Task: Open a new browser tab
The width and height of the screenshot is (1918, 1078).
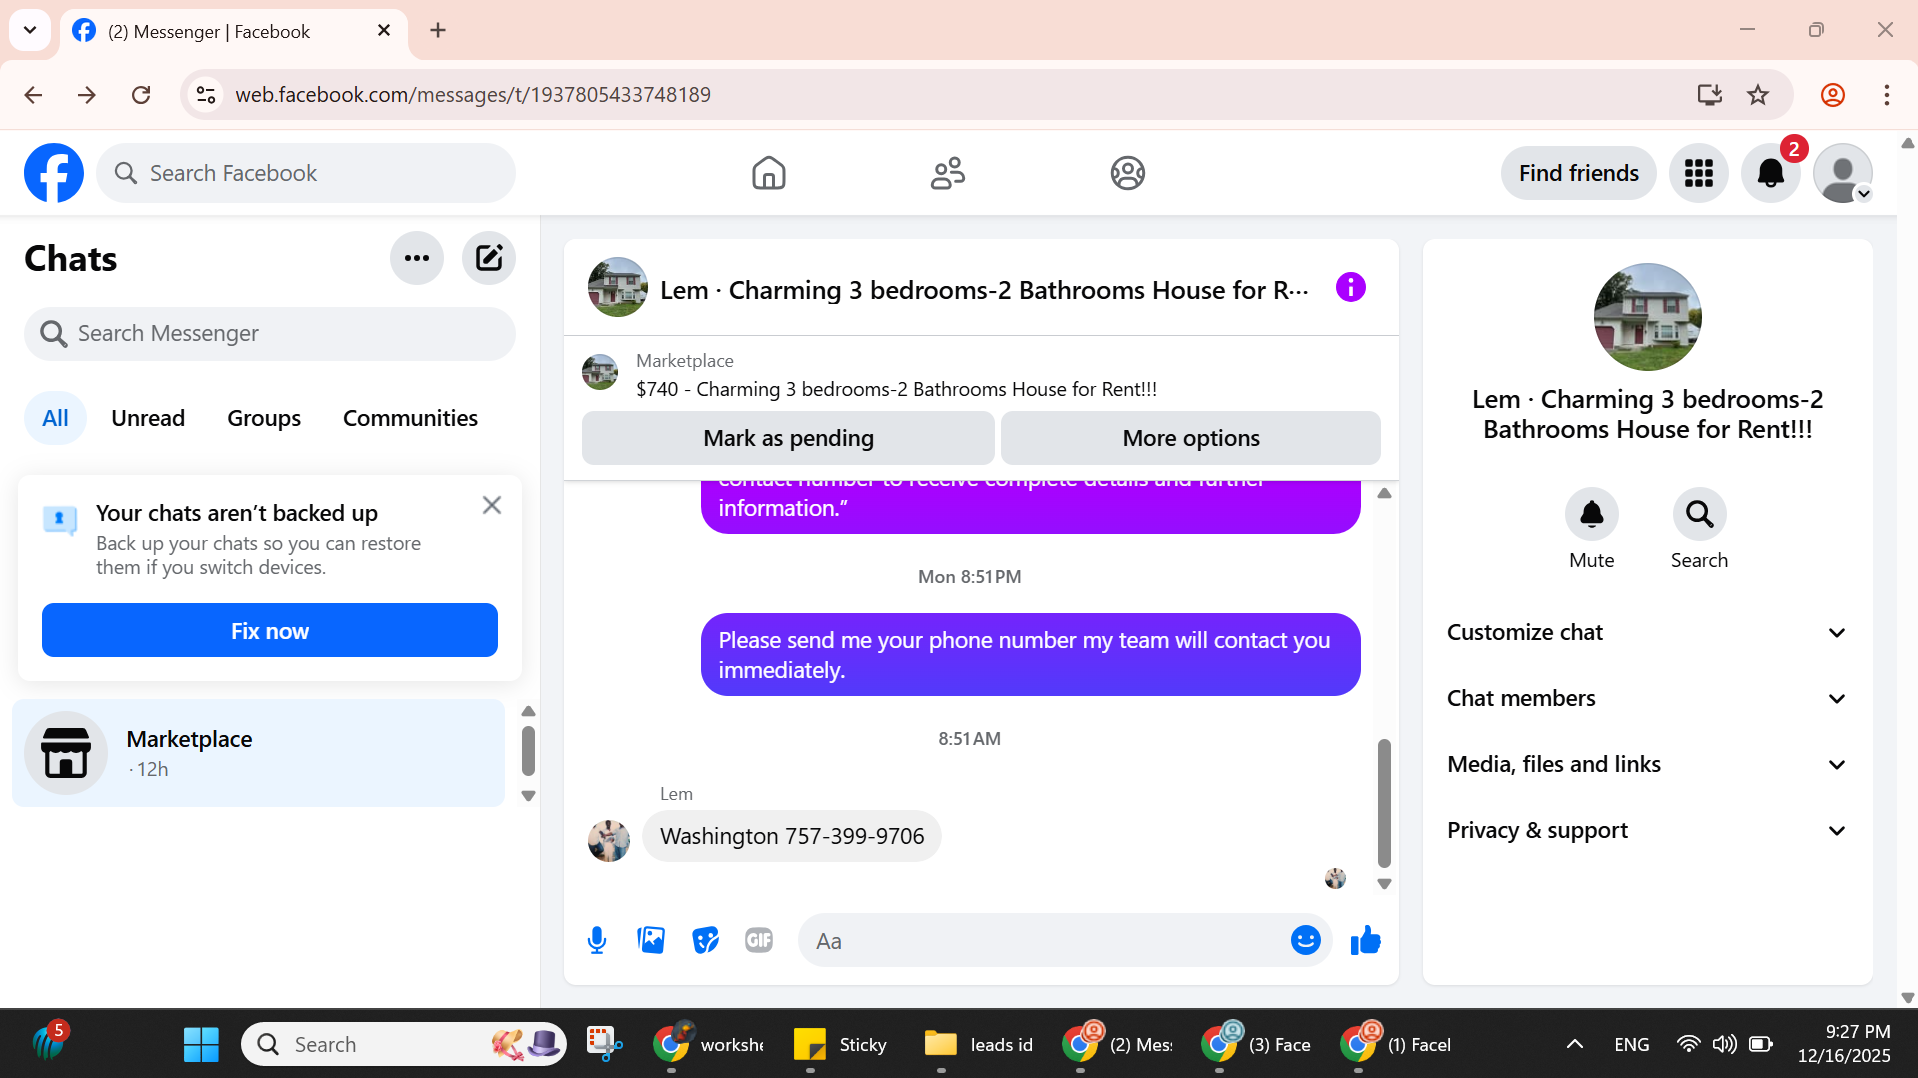Action: click(x=438, y=30)
